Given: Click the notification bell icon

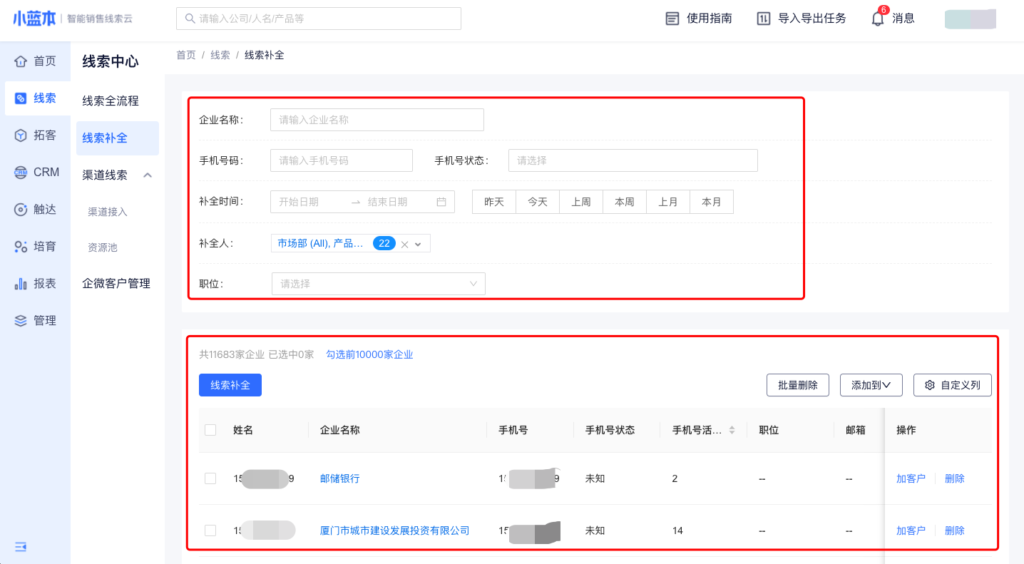Looking at the screenshot, I should coord(878,18).
